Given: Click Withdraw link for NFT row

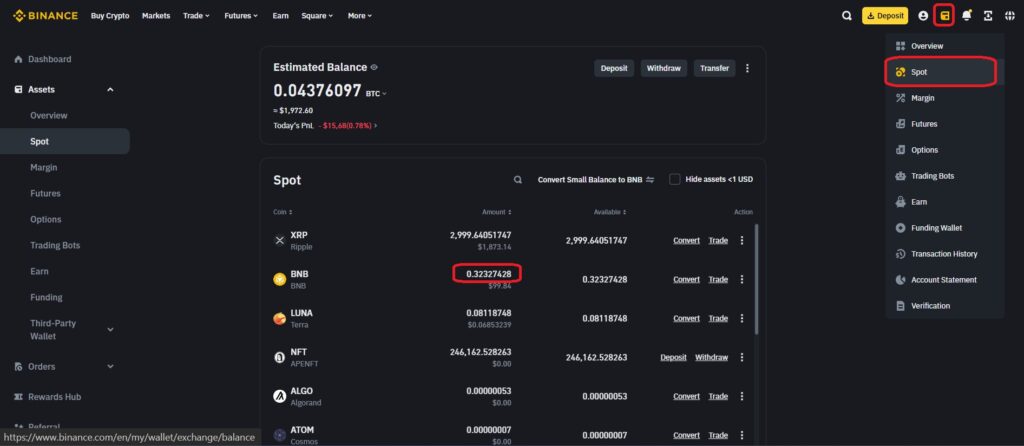Looking at the screenshot, I should click(x=711, y=357).
